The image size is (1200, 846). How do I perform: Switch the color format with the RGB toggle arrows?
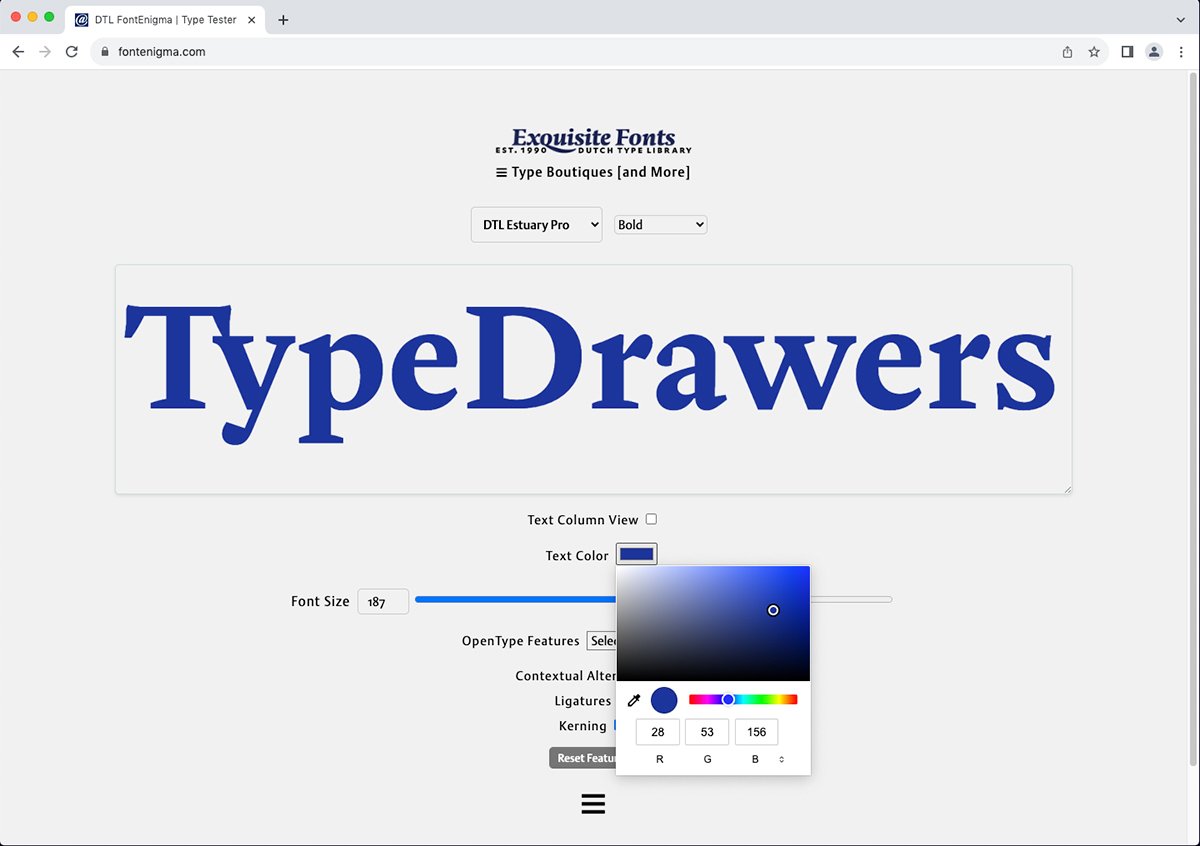pos(781,760)
